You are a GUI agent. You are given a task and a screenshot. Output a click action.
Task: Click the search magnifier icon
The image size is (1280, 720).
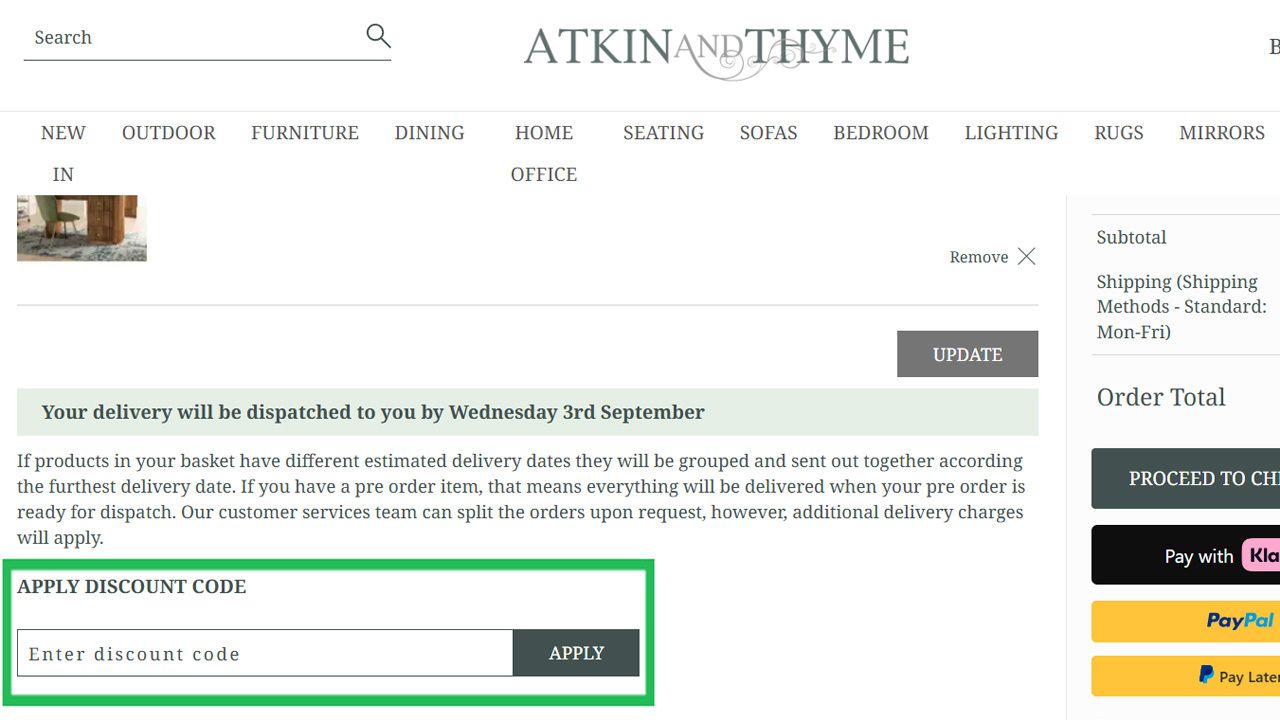point(378,36)
